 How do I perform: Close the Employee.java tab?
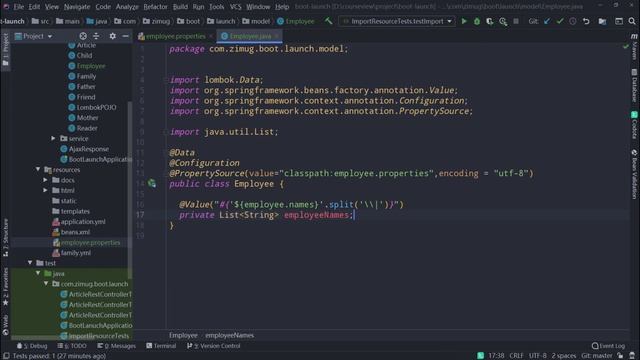[277, 36]
